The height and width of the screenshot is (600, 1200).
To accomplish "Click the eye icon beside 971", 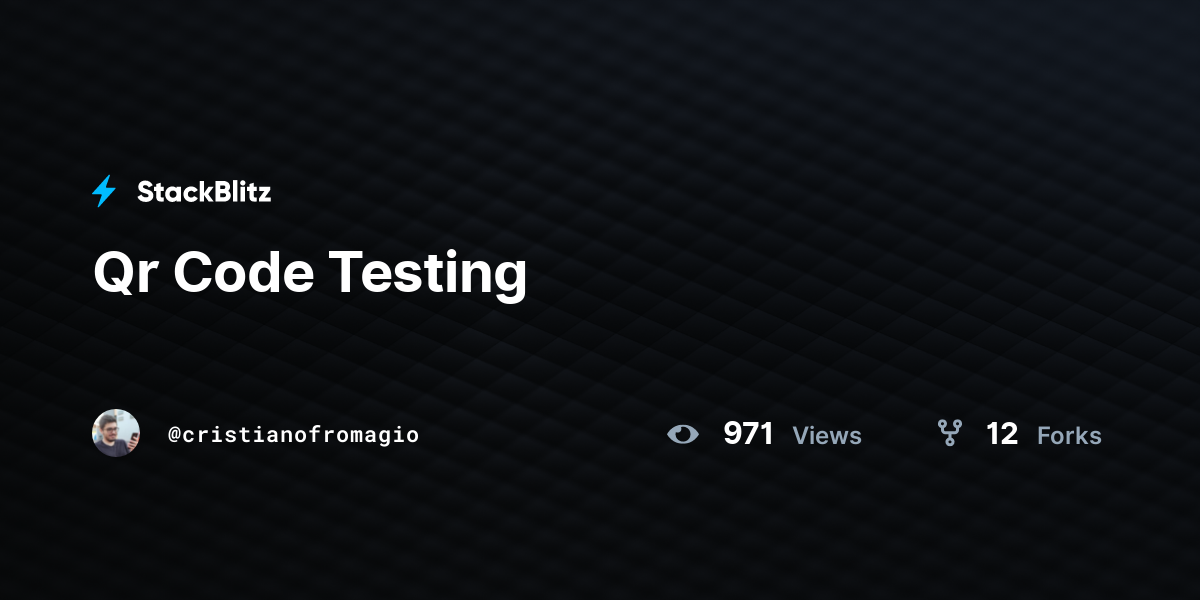I will point(683,434).
